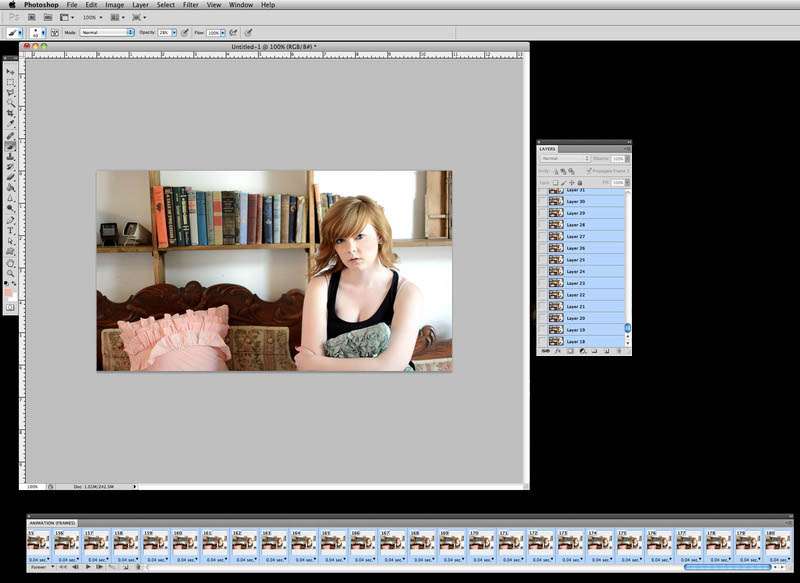Select the Gradient tool

(10, 188)
